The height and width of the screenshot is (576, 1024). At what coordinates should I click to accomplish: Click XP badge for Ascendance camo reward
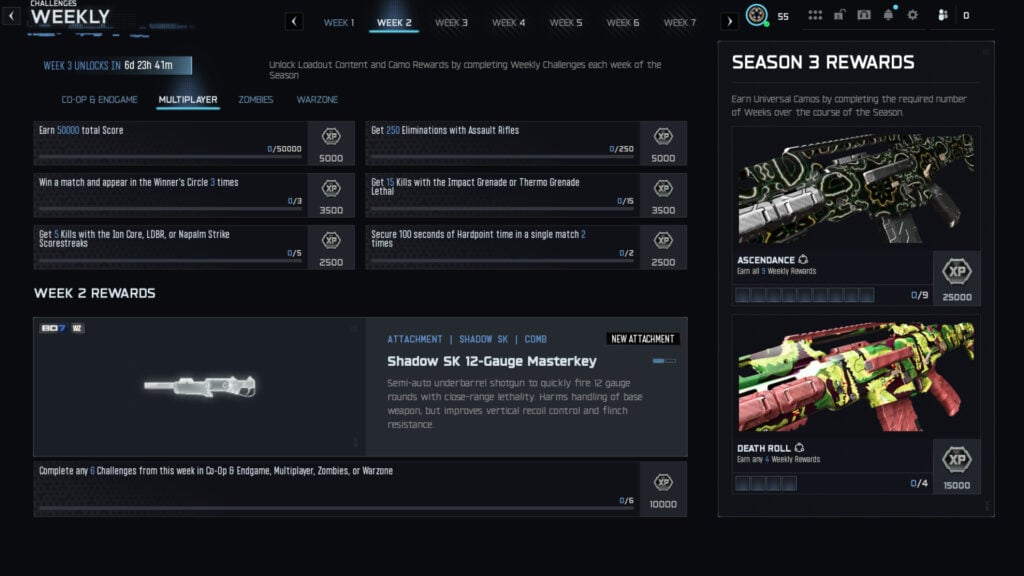pos(957,278)
